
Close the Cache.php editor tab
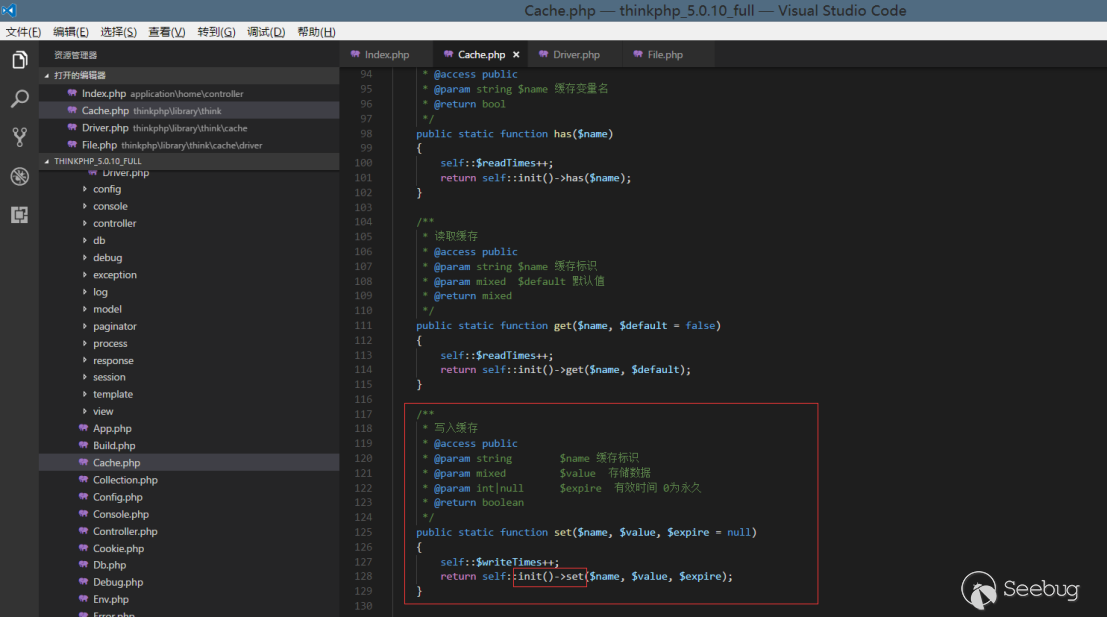[x=516, y=54]
